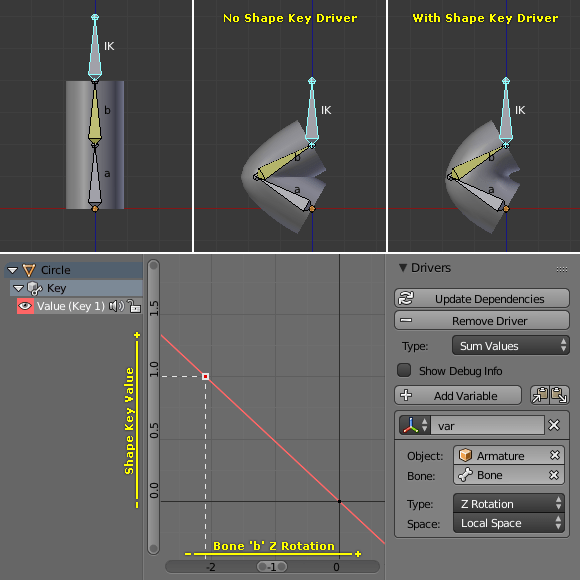Clear the Armature object field
The height and width of the screenshot is (580, 580).
[x=554, y=455]
